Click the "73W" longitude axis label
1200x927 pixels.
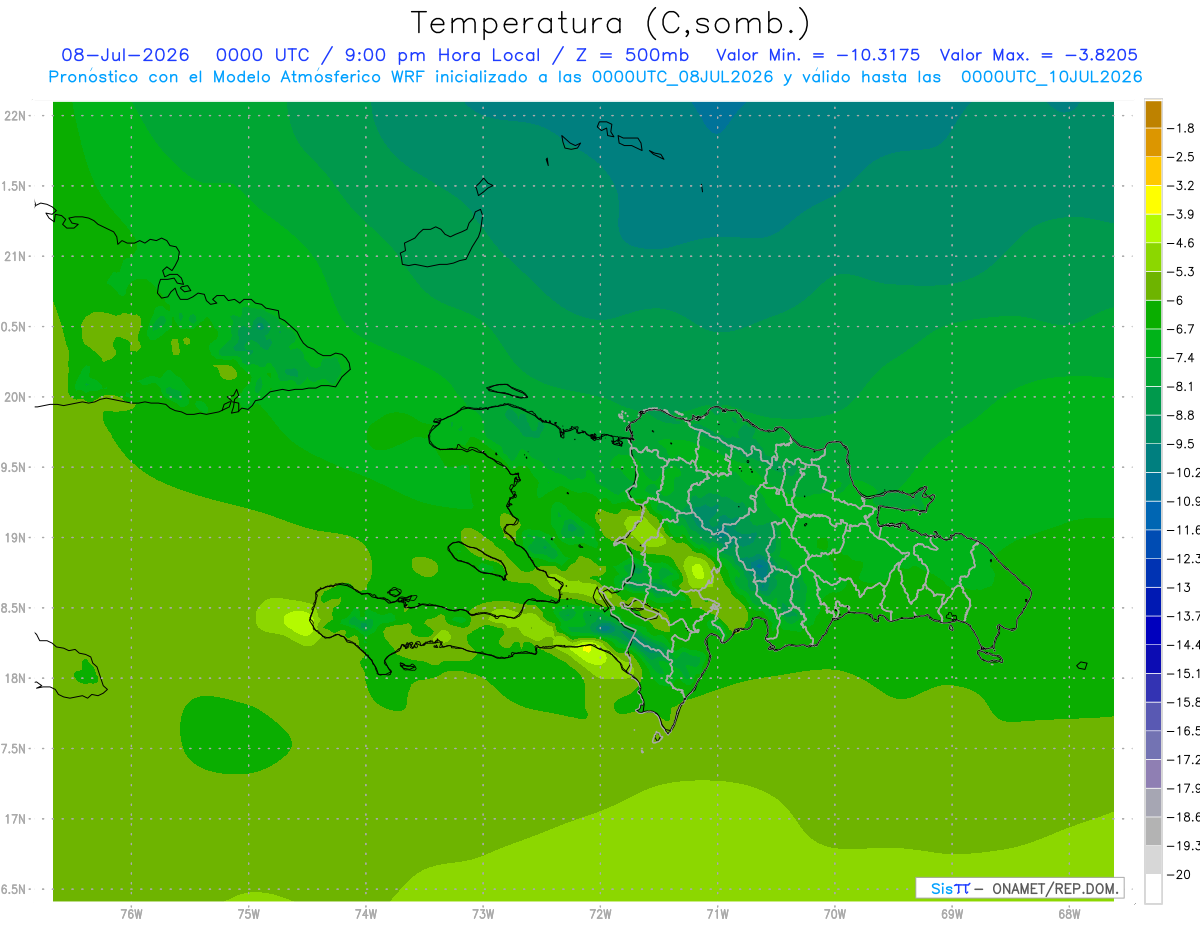(x=483, y=913)
